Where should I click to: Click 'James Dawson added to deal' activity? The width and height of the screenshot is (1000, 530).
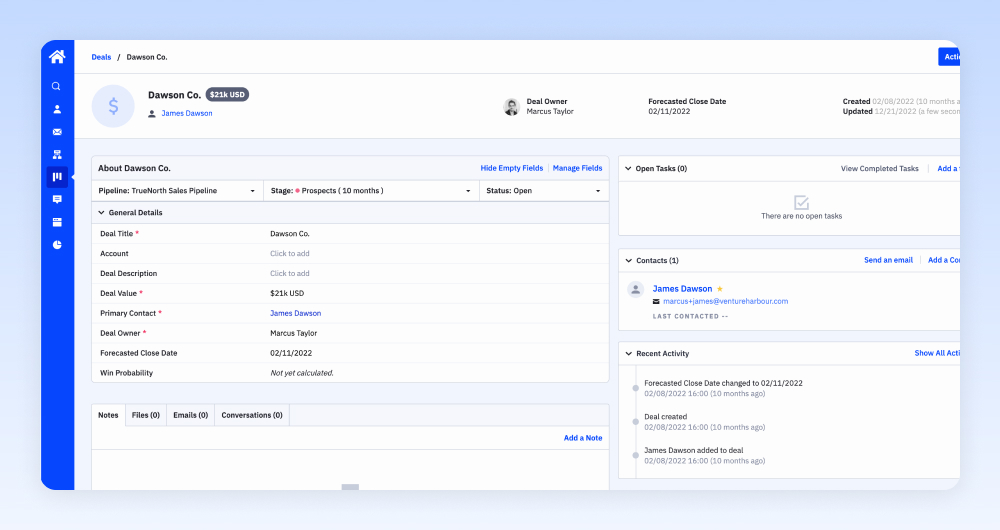(693, 450)
